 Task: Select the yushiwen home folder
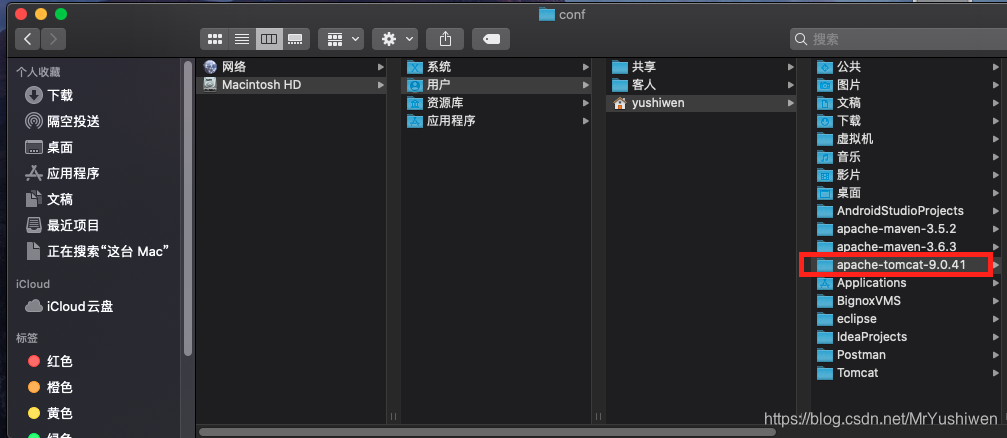pyautogui.click(x=702, y=103)
